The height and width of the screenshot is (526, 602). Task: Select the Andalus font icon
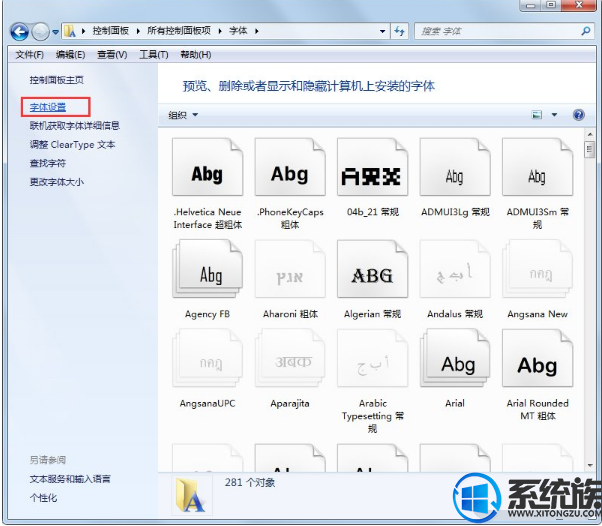pyautogui.click(x=455, y=269)
